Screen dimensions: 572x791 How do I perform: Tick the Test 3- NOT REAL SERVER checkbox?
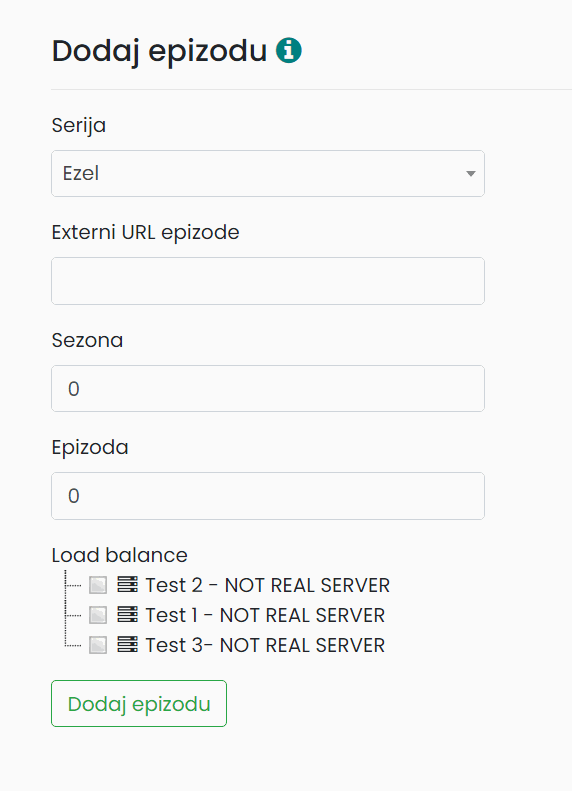click(98, 645)
